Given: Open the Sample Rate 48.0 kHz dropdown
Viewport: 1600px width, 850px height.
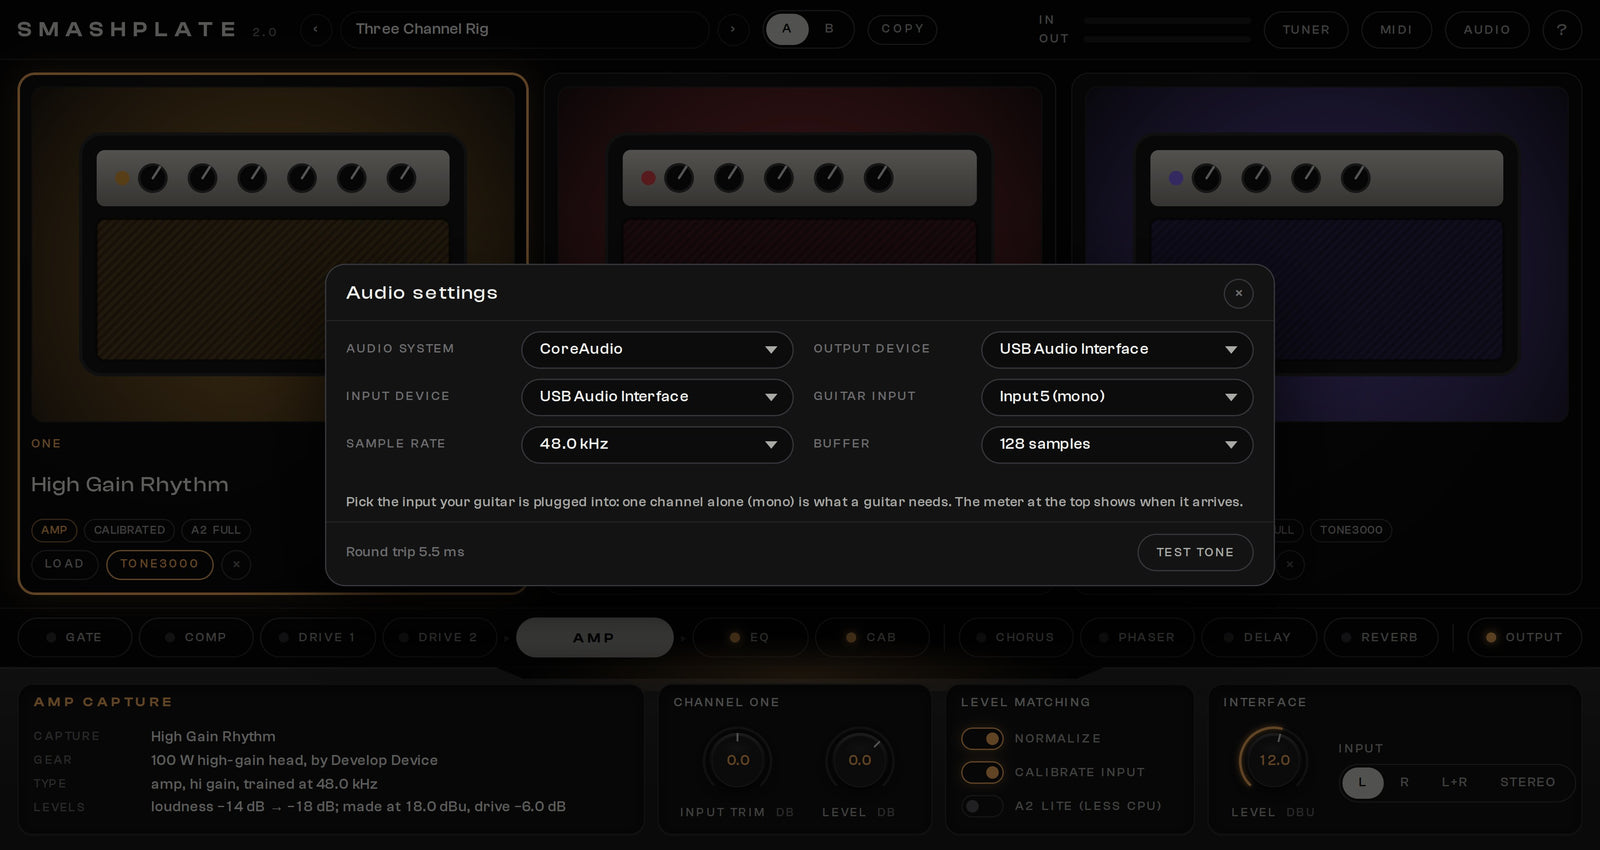Looking at the screenshot, I should click(x=657, y=445).
